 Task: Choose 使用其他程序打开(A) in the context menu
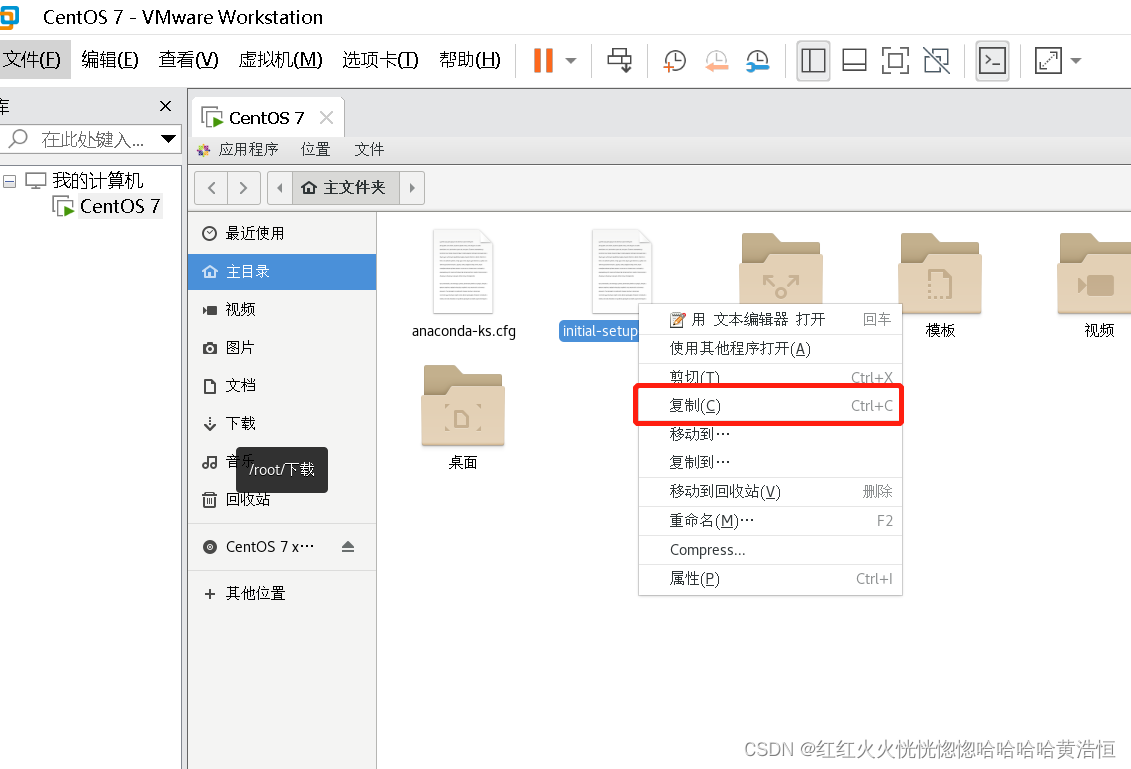pyautogui.click(x=770, y=349)
